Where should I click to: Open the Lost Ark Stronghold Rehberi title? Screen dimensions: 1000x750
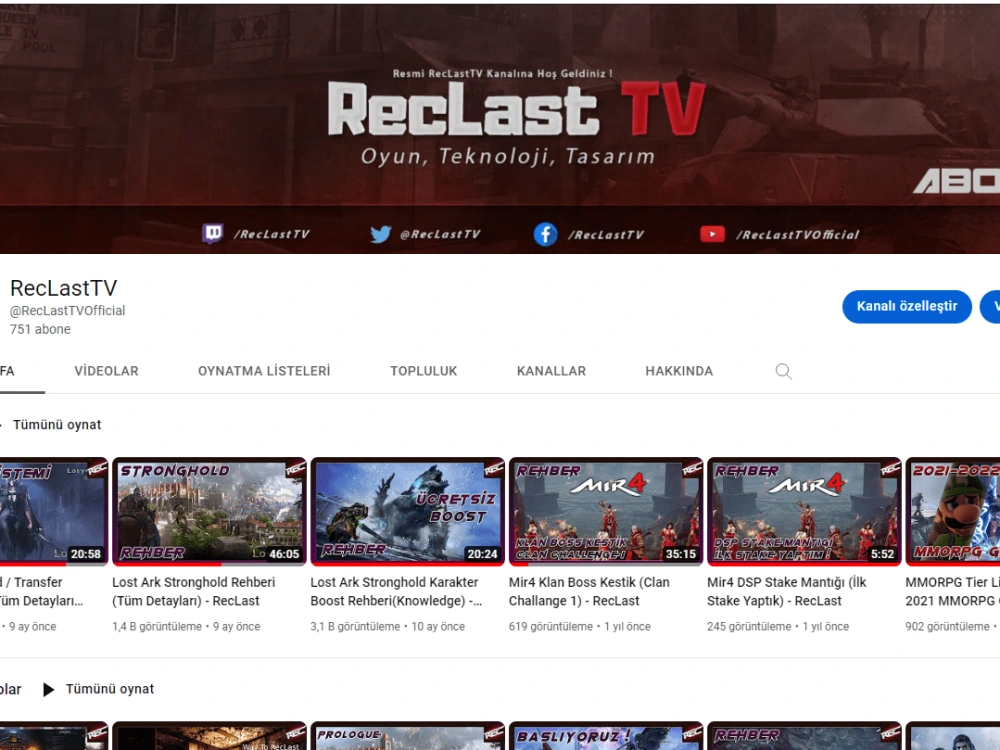pyautogui.click(x=194, y=591)
